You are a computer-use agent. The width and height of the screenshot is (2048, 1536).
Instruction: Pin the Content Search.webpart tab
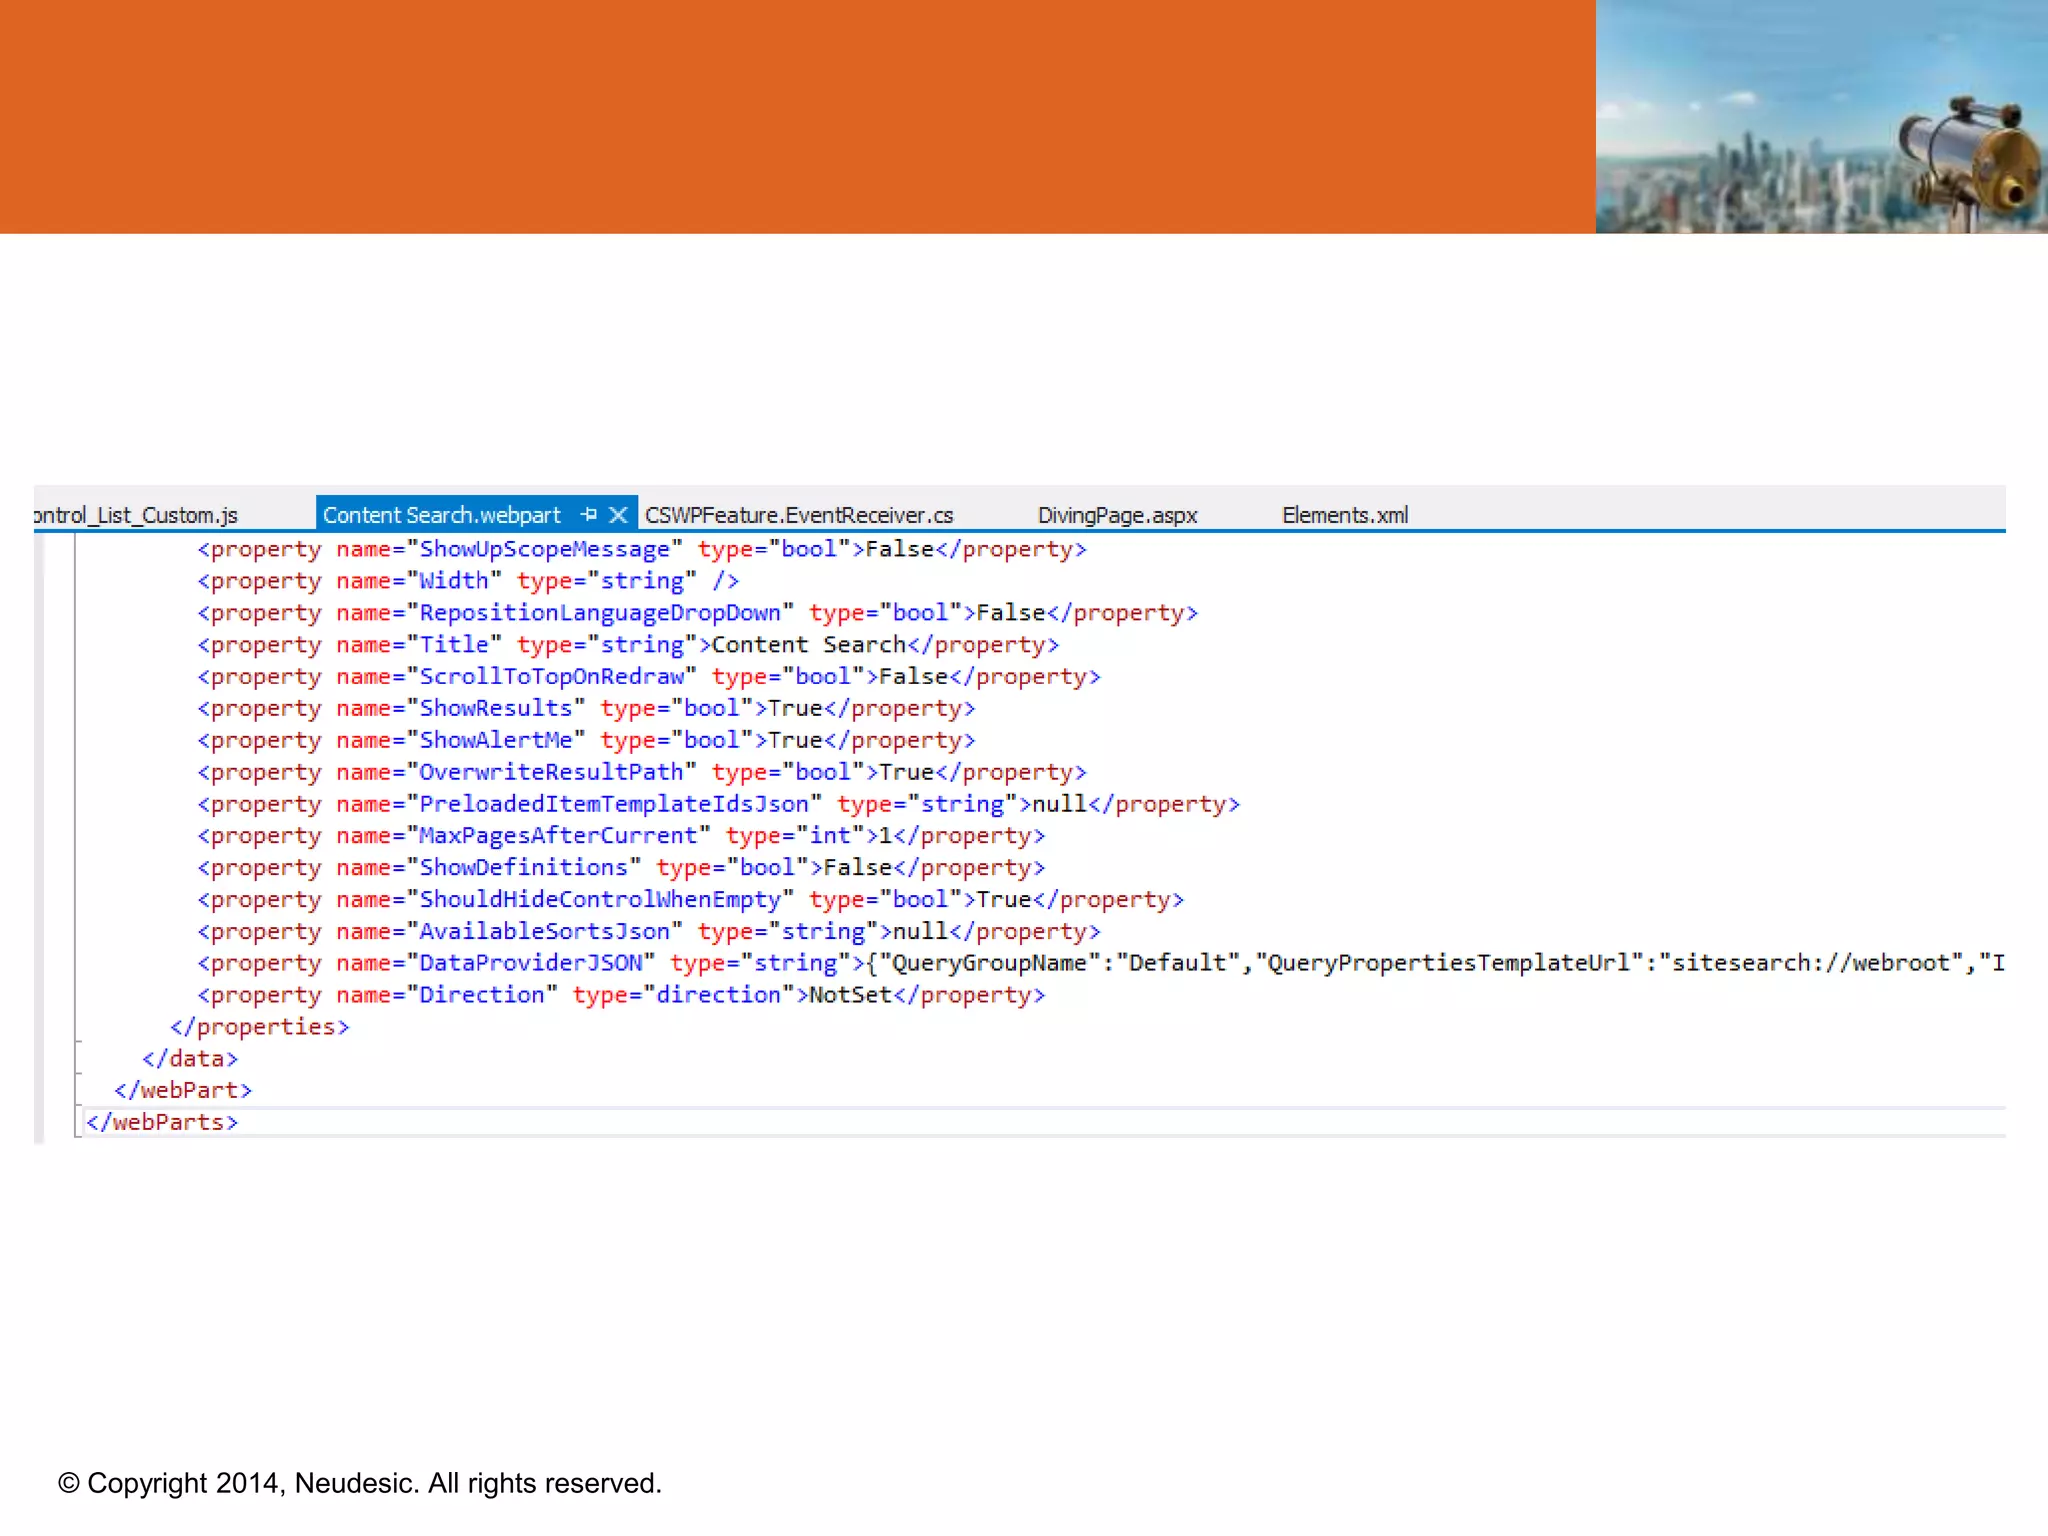(x=589, y=515)
